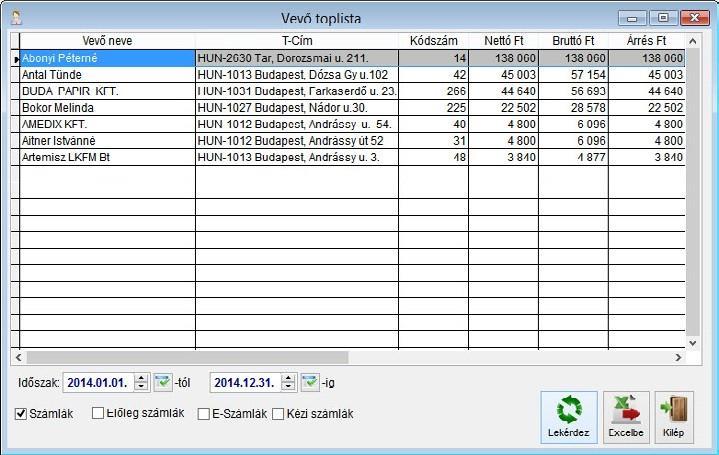719x455 pixels.
Task: Click the T-Cím column header
Action: (297, 41)
